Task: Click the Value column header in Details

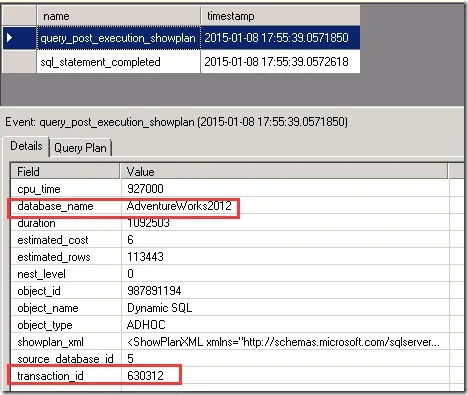Action: point(284,172)
